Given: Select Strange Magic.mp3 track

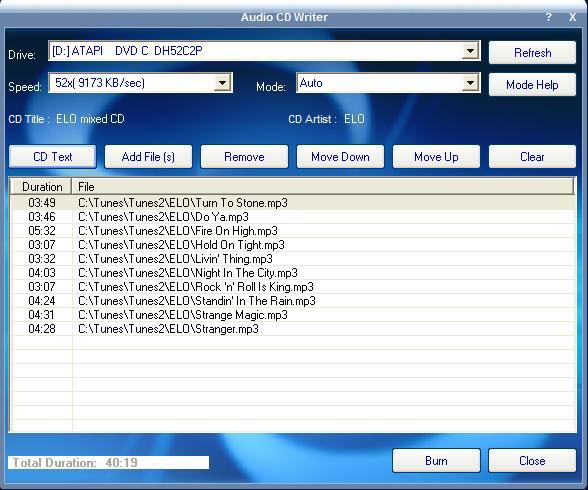Looking at the screenshot, I should pyautogui.click(x=293, y=315).
